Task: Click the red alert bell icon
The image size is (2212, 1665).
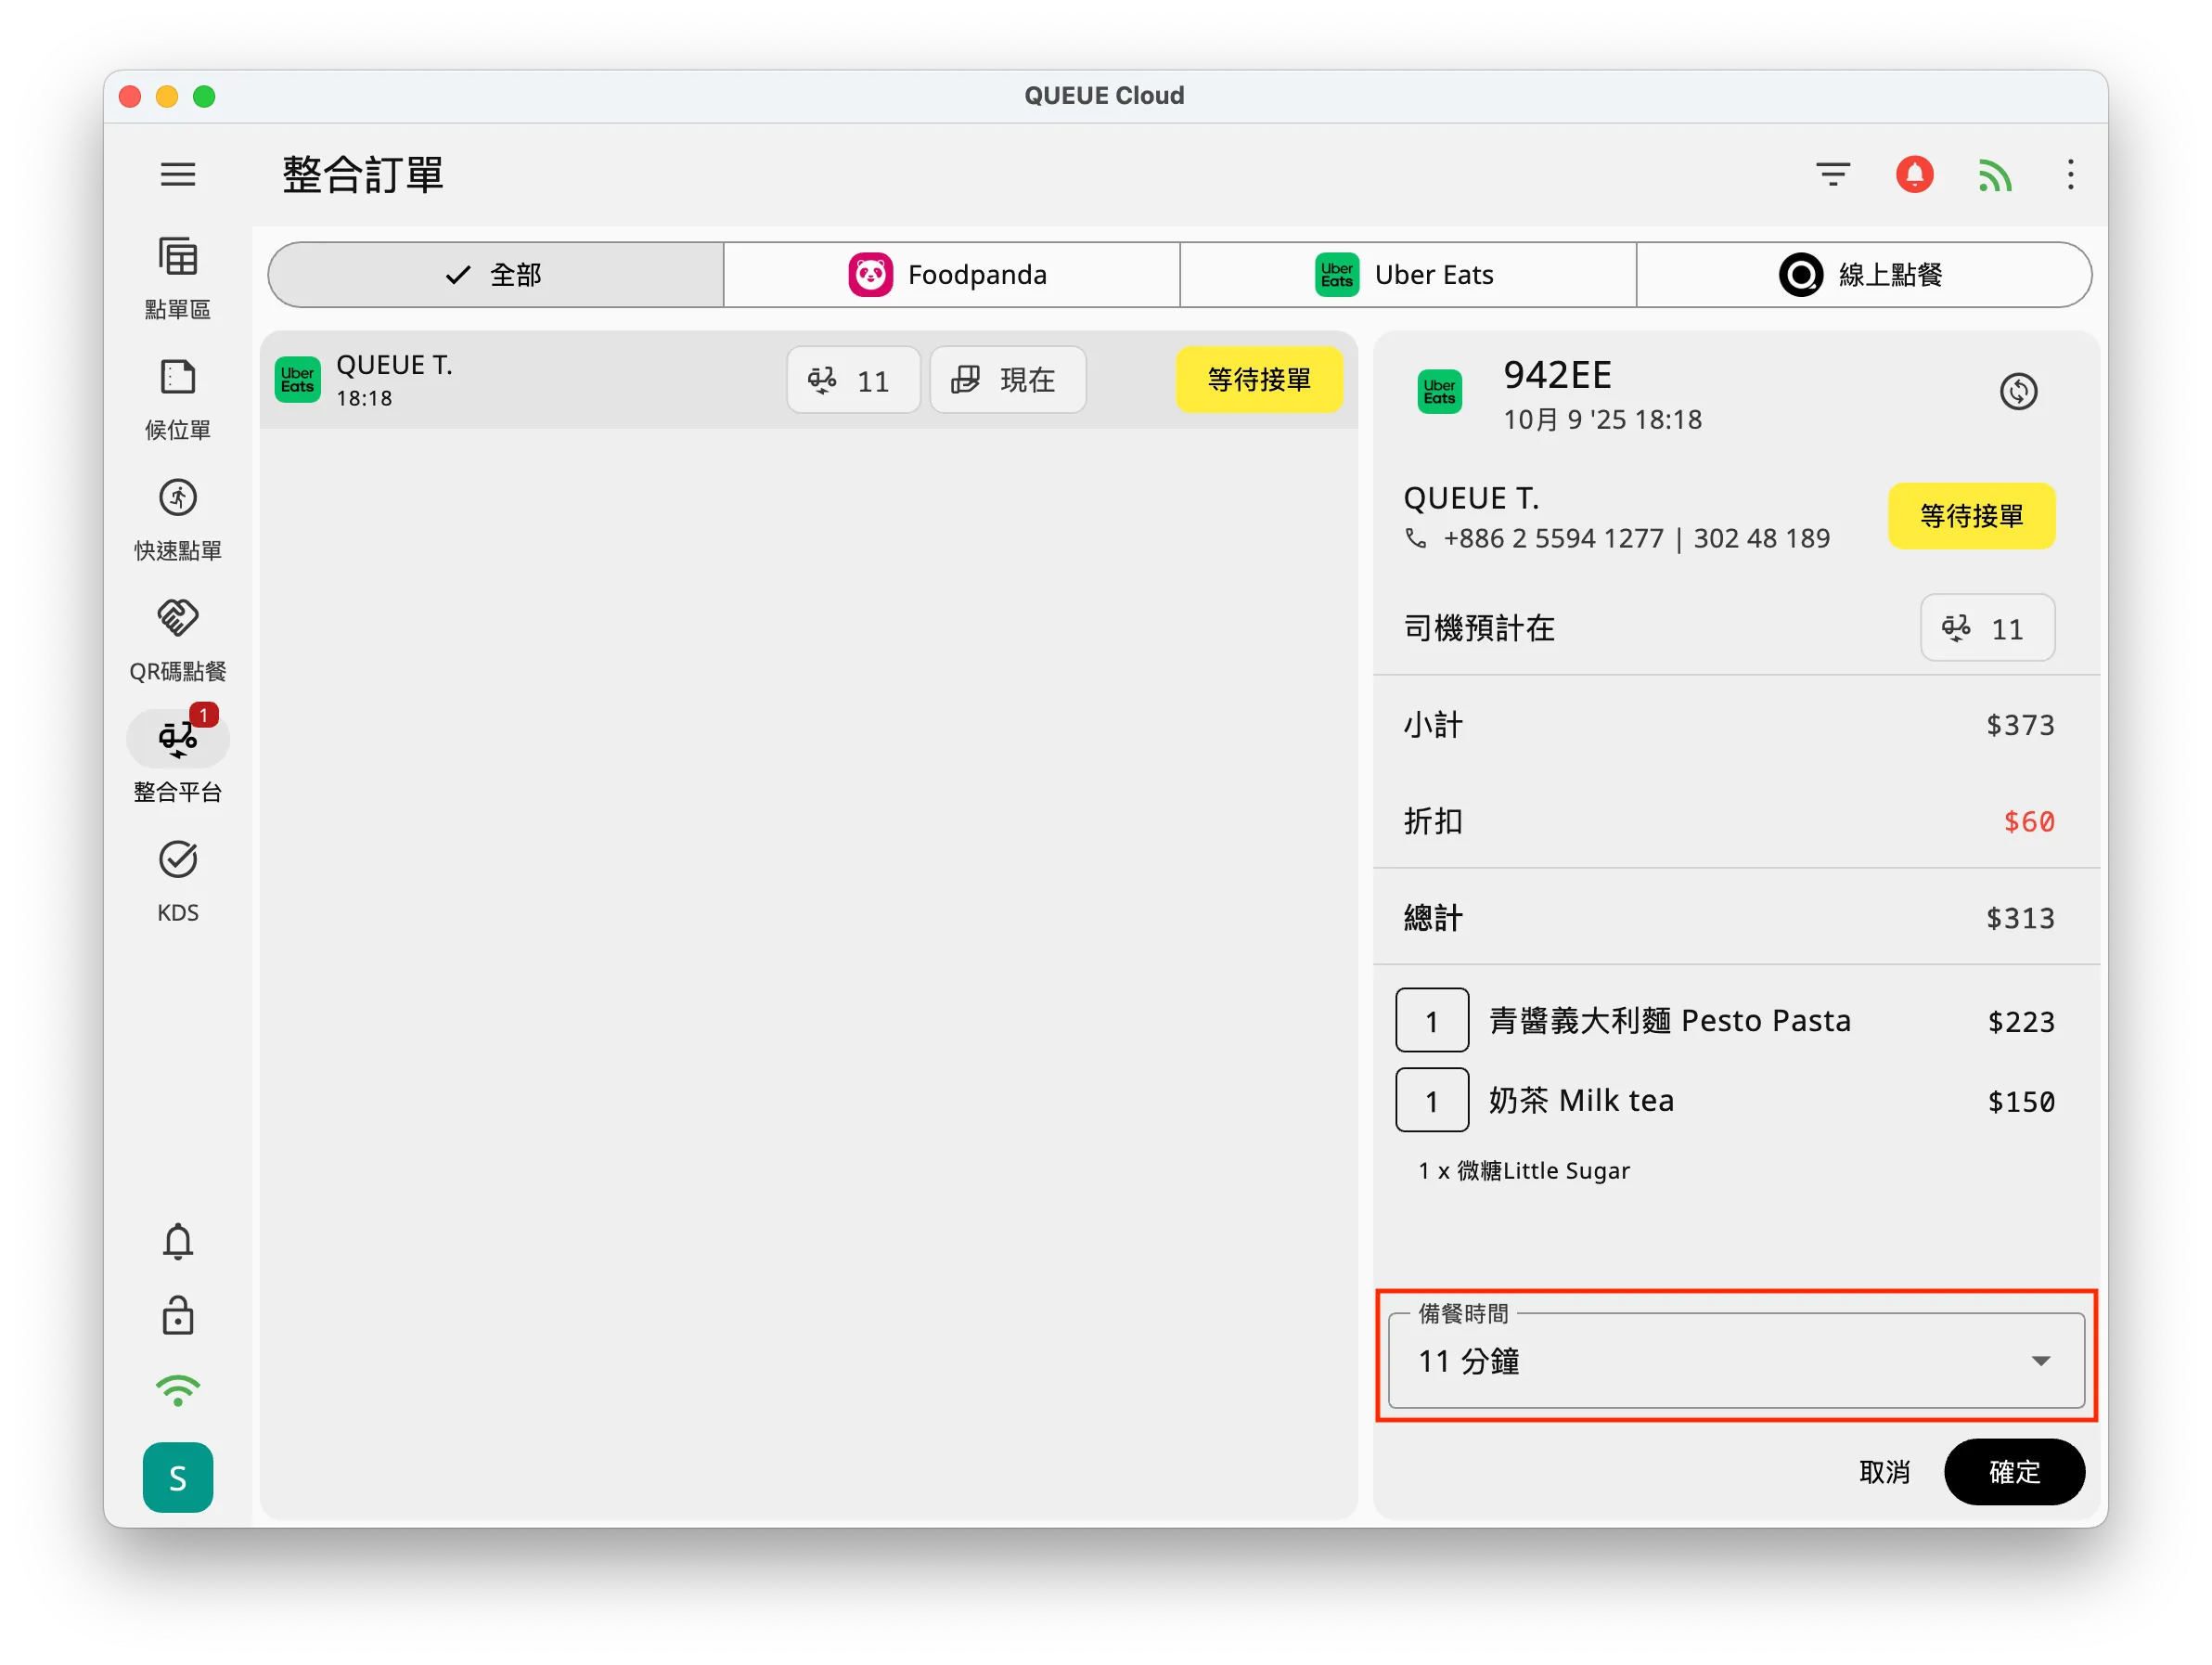Action: 1914,175
